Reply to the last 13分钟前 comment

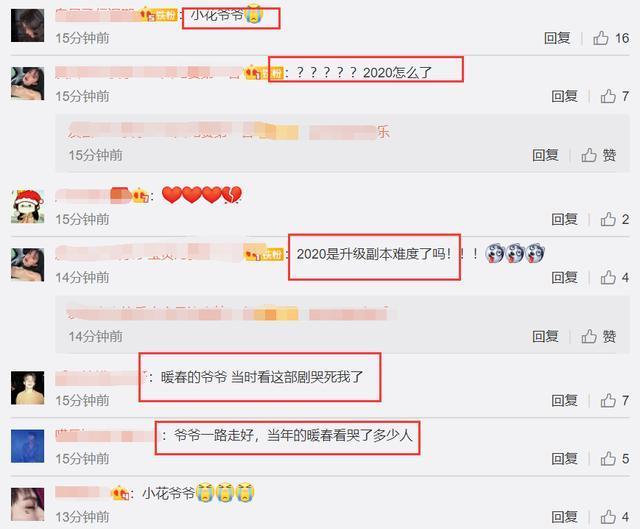(x=564, y=517)
